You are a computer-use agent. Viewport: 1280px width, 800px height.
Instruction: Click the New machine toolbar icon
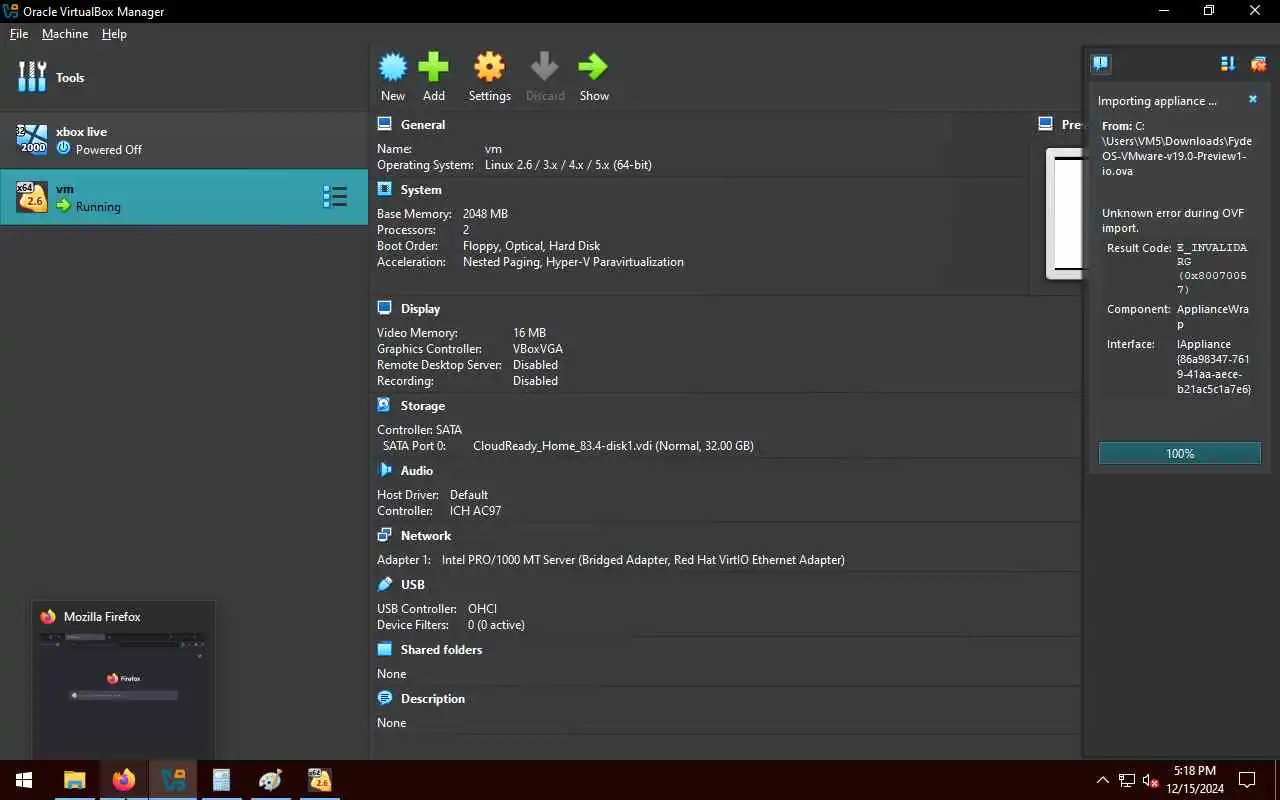pos(393,67)
